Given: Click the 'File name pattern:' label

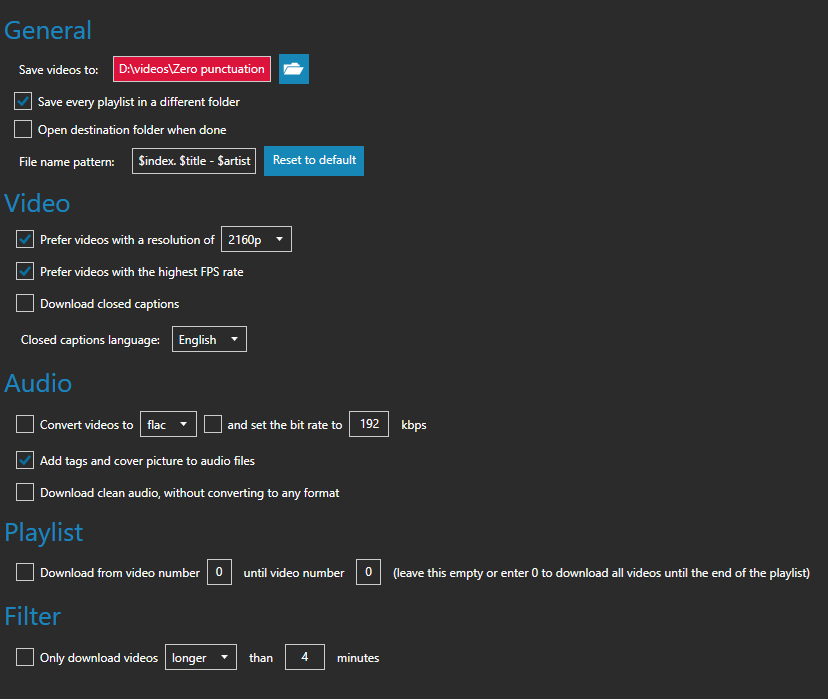Looking at the screenshot, I should click(x=67, y=162).
